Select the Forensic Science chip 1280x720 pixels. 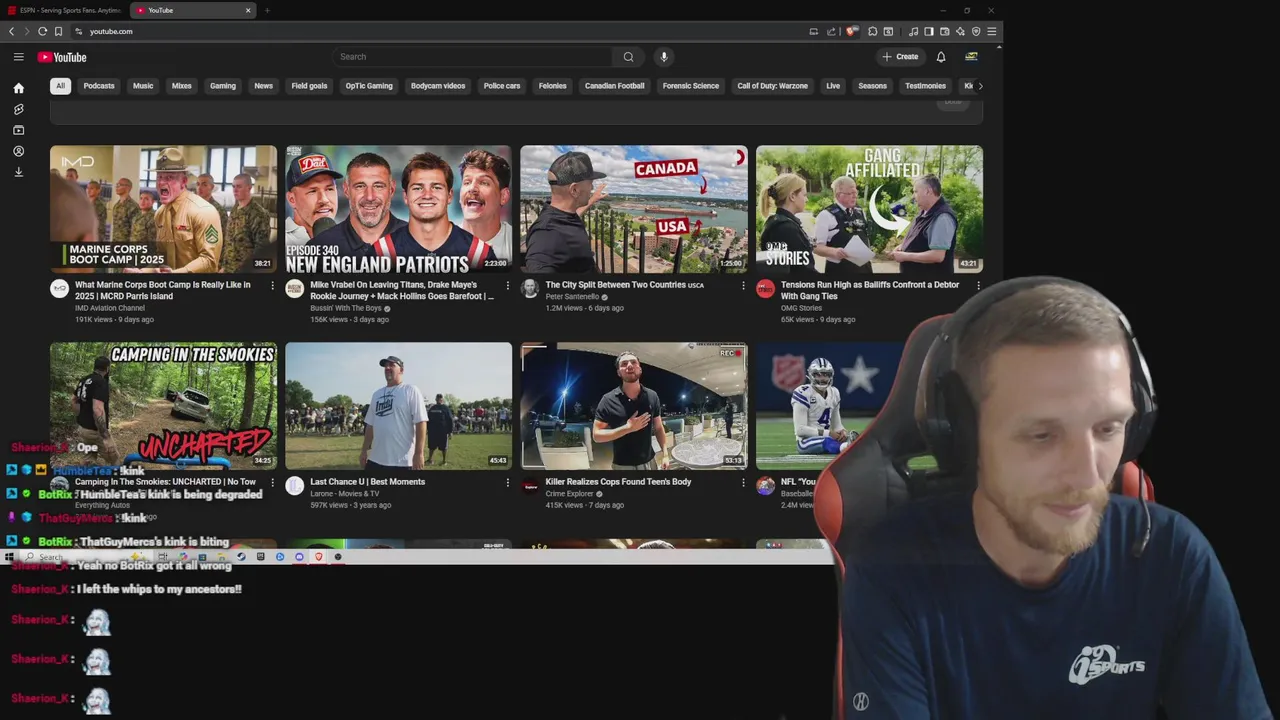coord(691,86)
